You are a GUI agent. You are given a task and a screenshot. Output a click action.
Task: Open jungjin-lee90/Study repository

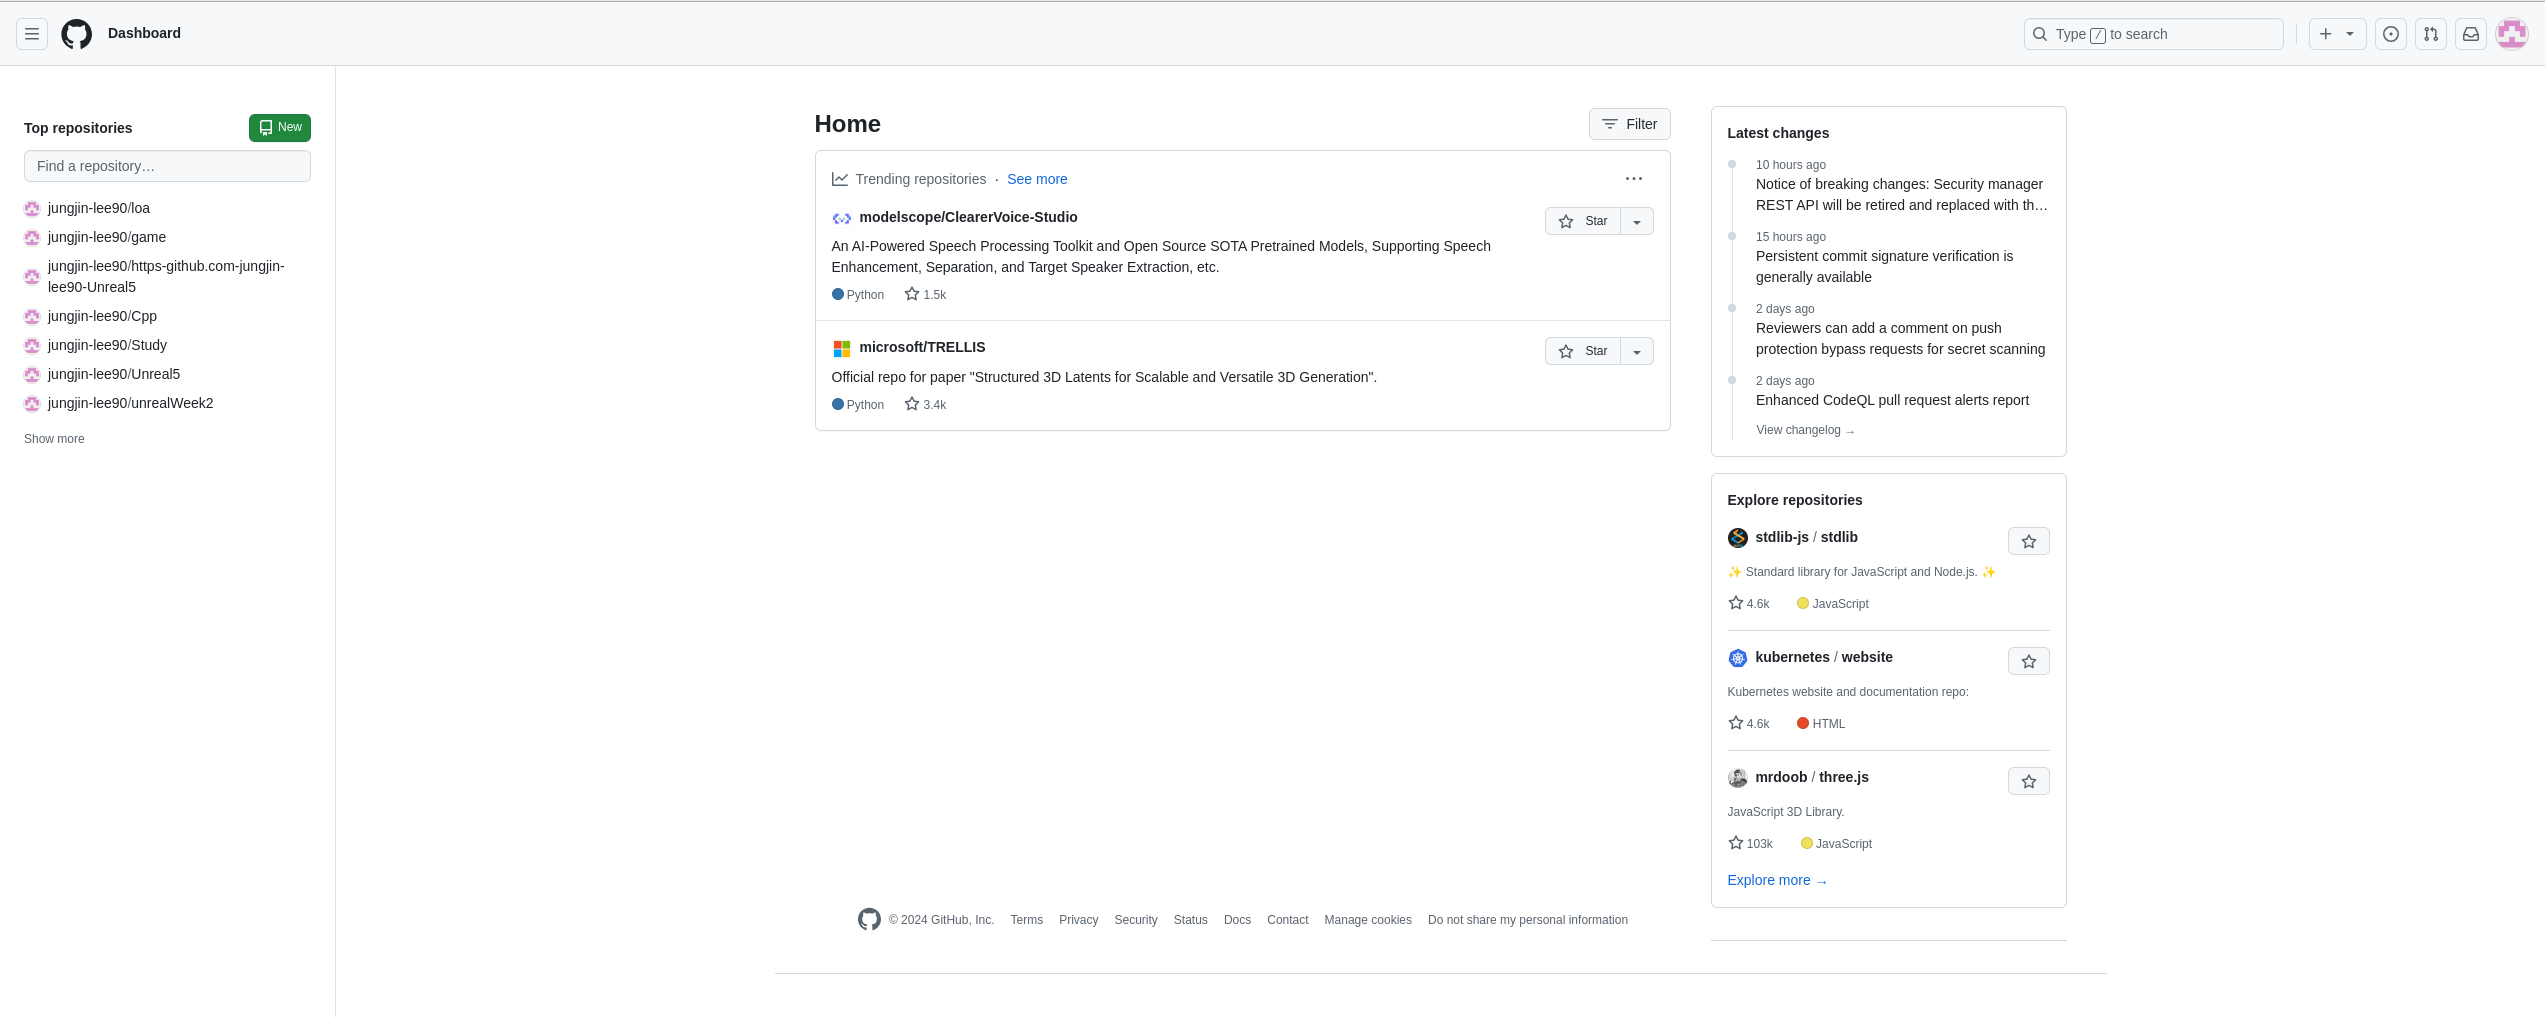click(x=107, y=345)
